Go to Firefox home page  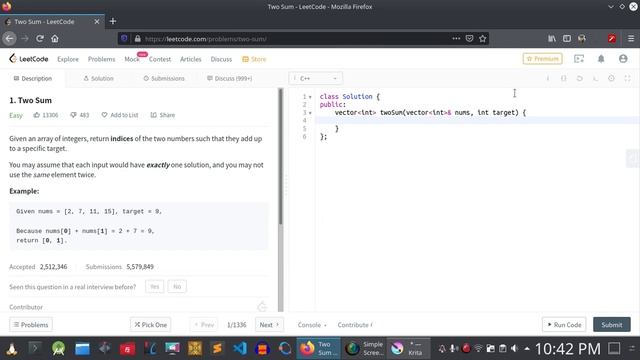coord(55,39)
